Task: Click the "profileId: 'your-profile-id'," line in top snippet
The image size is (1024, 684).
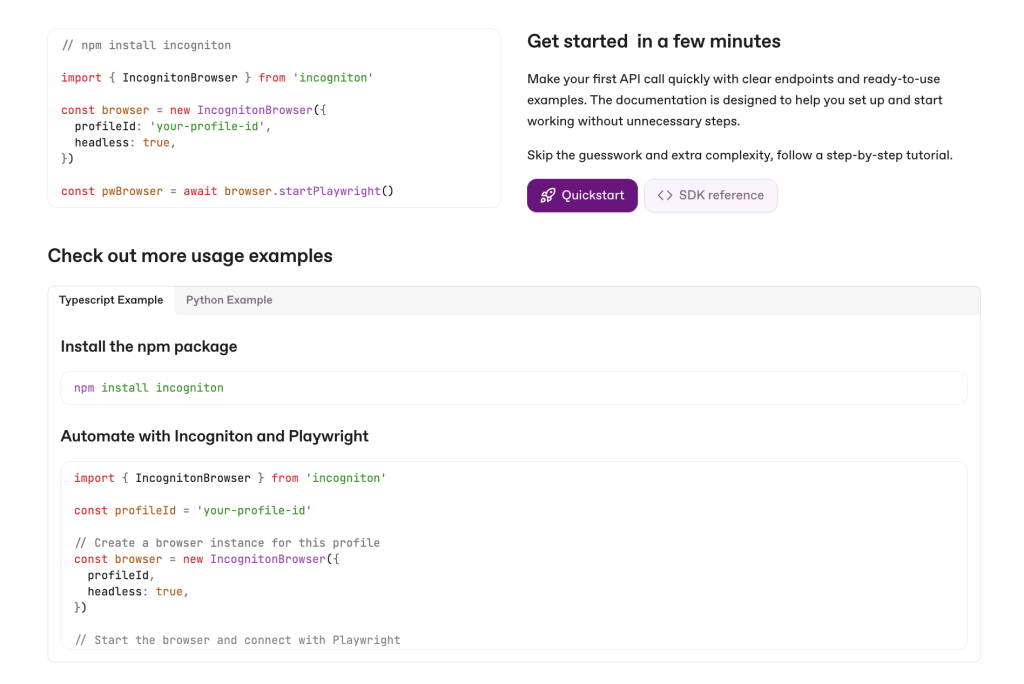Action: click(x=172, y=126)
